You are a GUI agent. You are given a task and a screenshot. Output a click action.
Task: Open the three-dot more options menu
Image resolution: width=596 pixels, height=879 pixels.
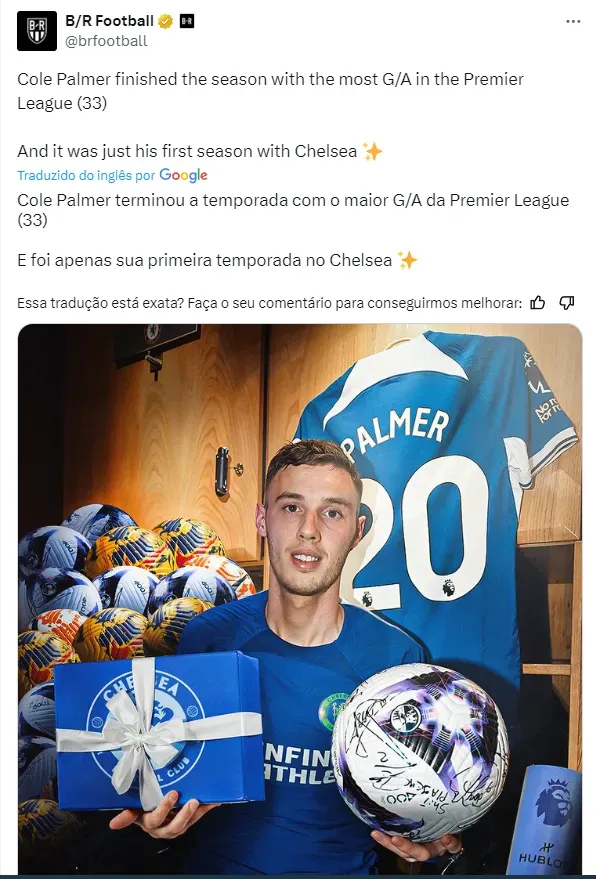(573, 21)
